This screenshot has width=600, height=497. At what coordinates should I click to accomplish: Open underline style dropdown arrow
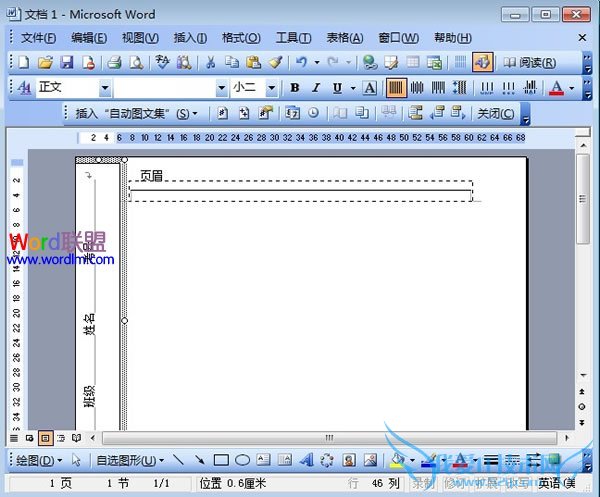353,88
